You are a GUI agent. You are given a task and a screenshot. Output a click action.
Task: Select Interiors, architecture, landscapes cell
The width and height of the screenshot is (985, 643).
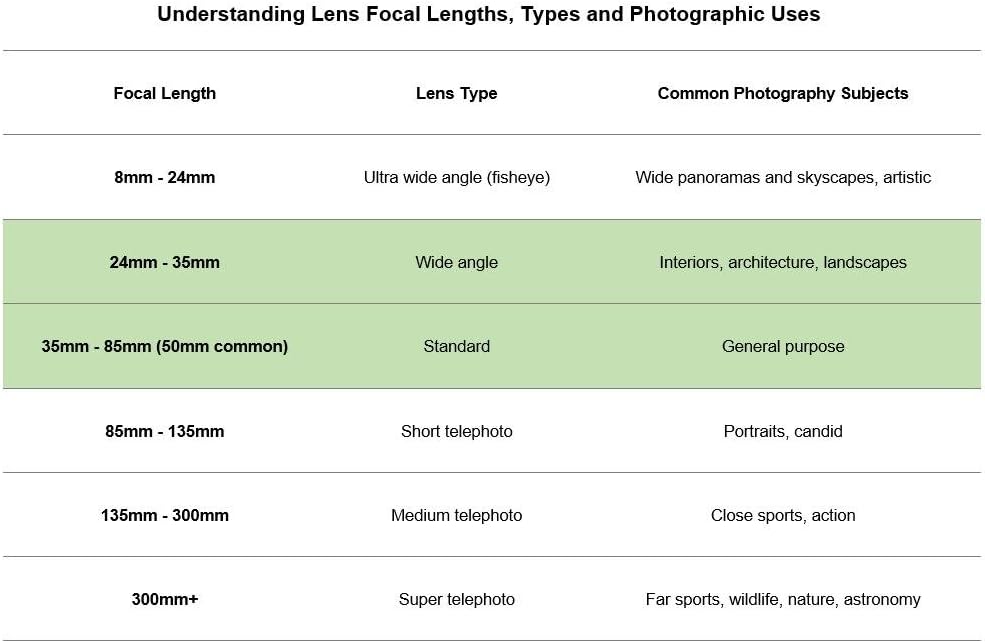coord(783,262)
